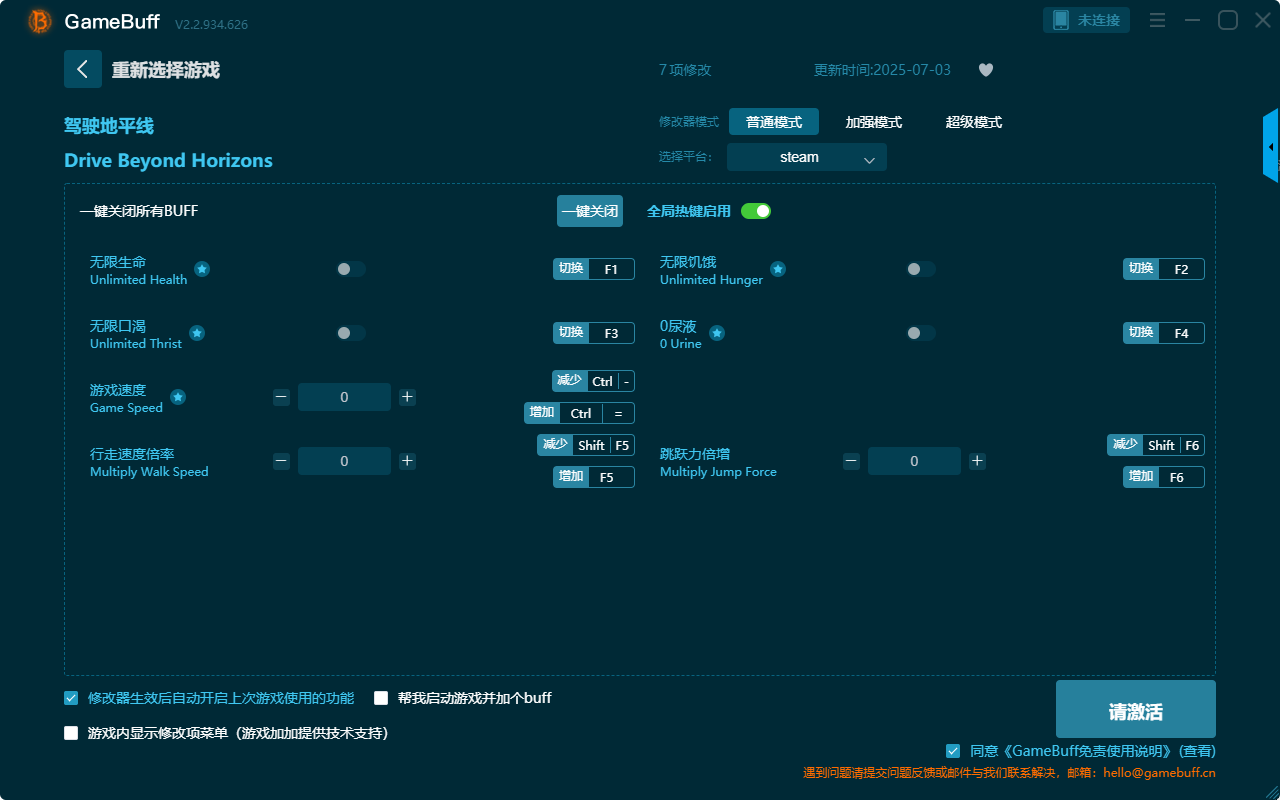Go back with the arrow button
1280x800 pixels.
(x=83, y=69)
